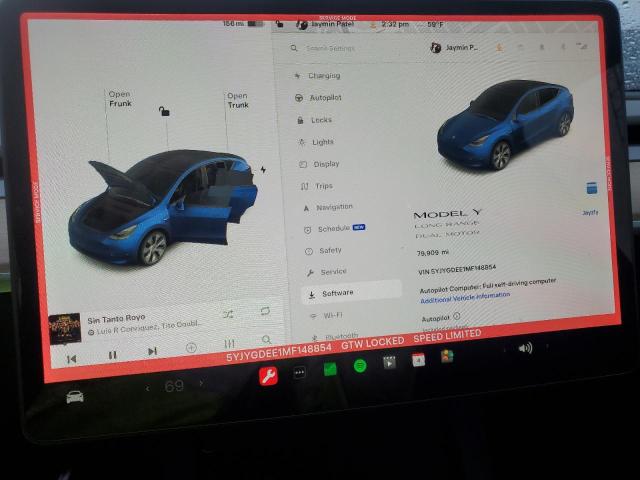The width and height of the screenshot is (640, 480).
Task: Tap the battery range indicator at top
Action: point(243,24)
